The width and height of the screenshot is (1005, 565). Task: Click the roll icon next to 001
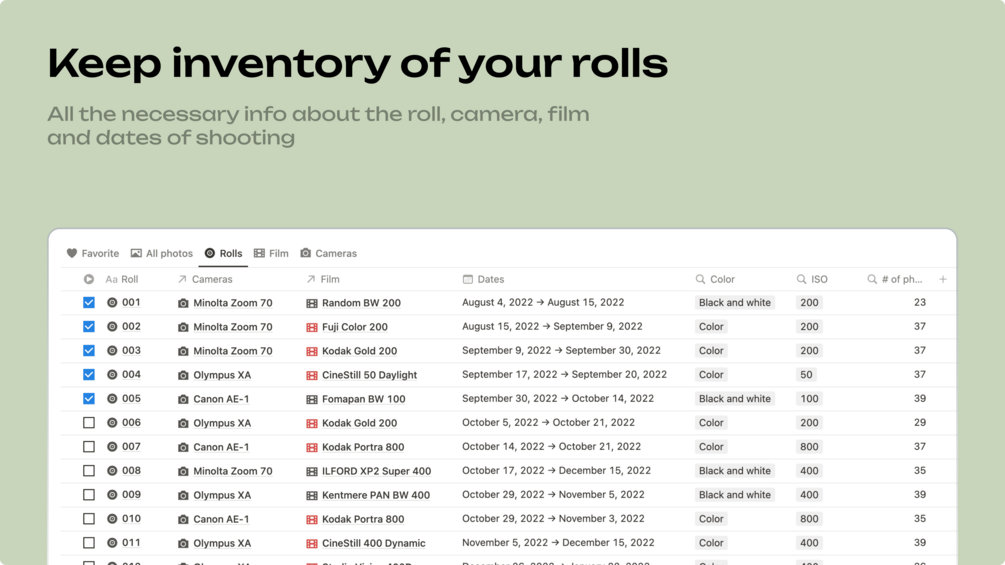(112, 303)
